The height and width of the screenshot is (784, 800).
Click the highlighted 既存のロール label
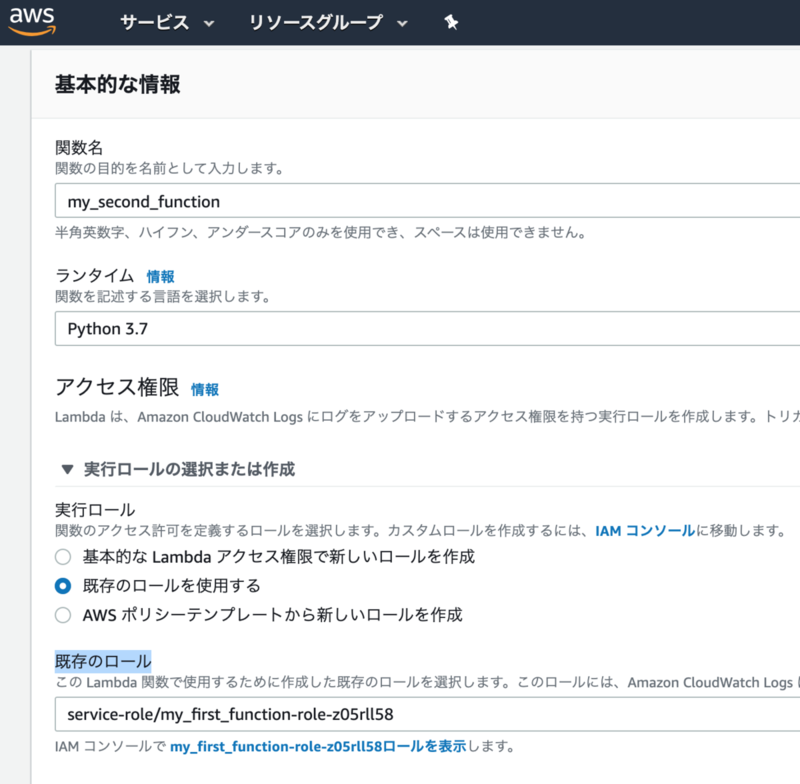tap(103, 662)
